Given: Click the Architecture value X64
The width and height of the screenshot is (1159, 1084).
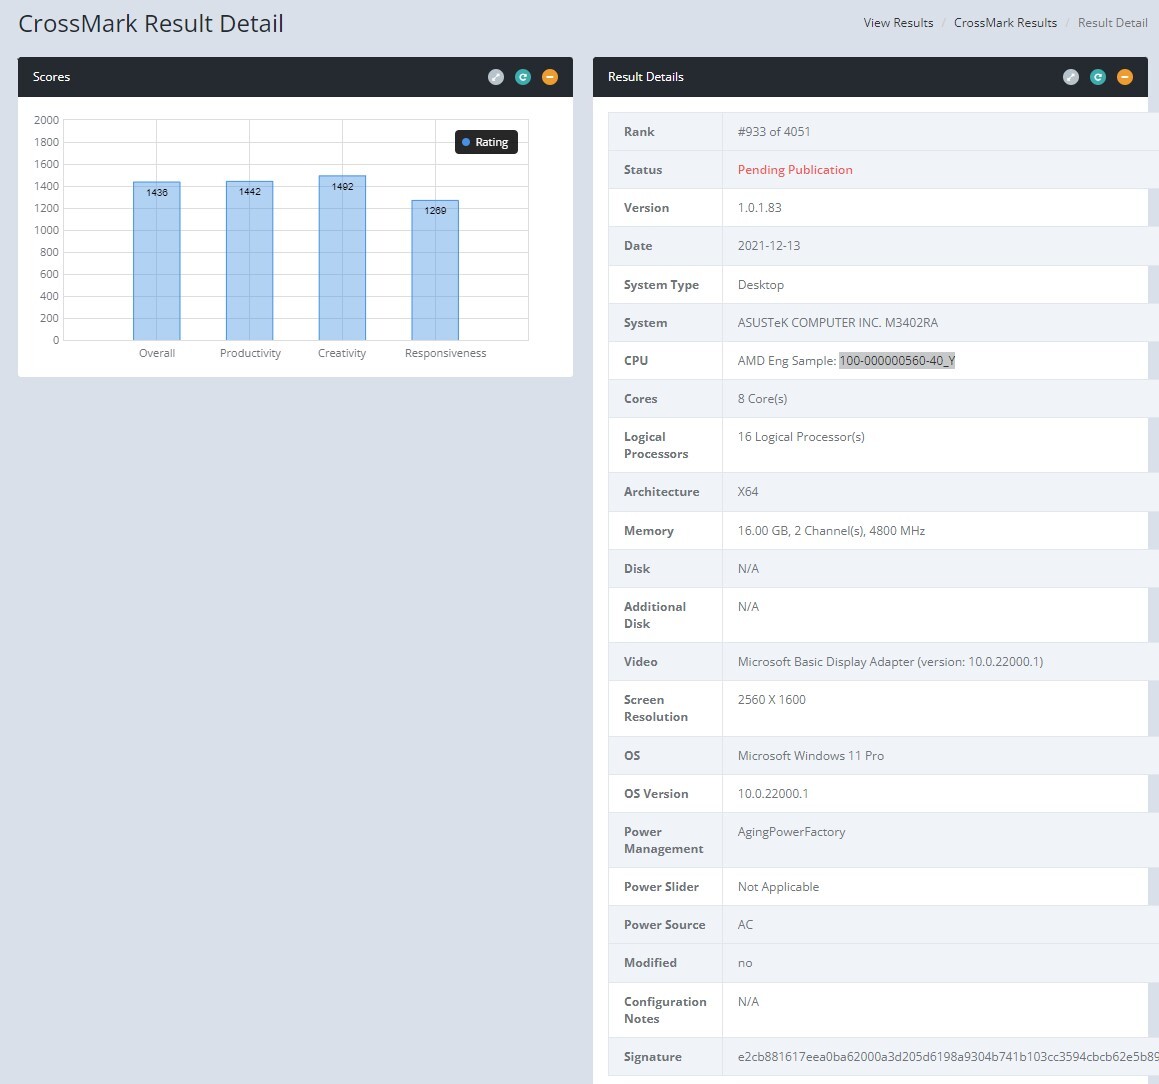Looking at the screenshot, I should click(x=748, y=492).
